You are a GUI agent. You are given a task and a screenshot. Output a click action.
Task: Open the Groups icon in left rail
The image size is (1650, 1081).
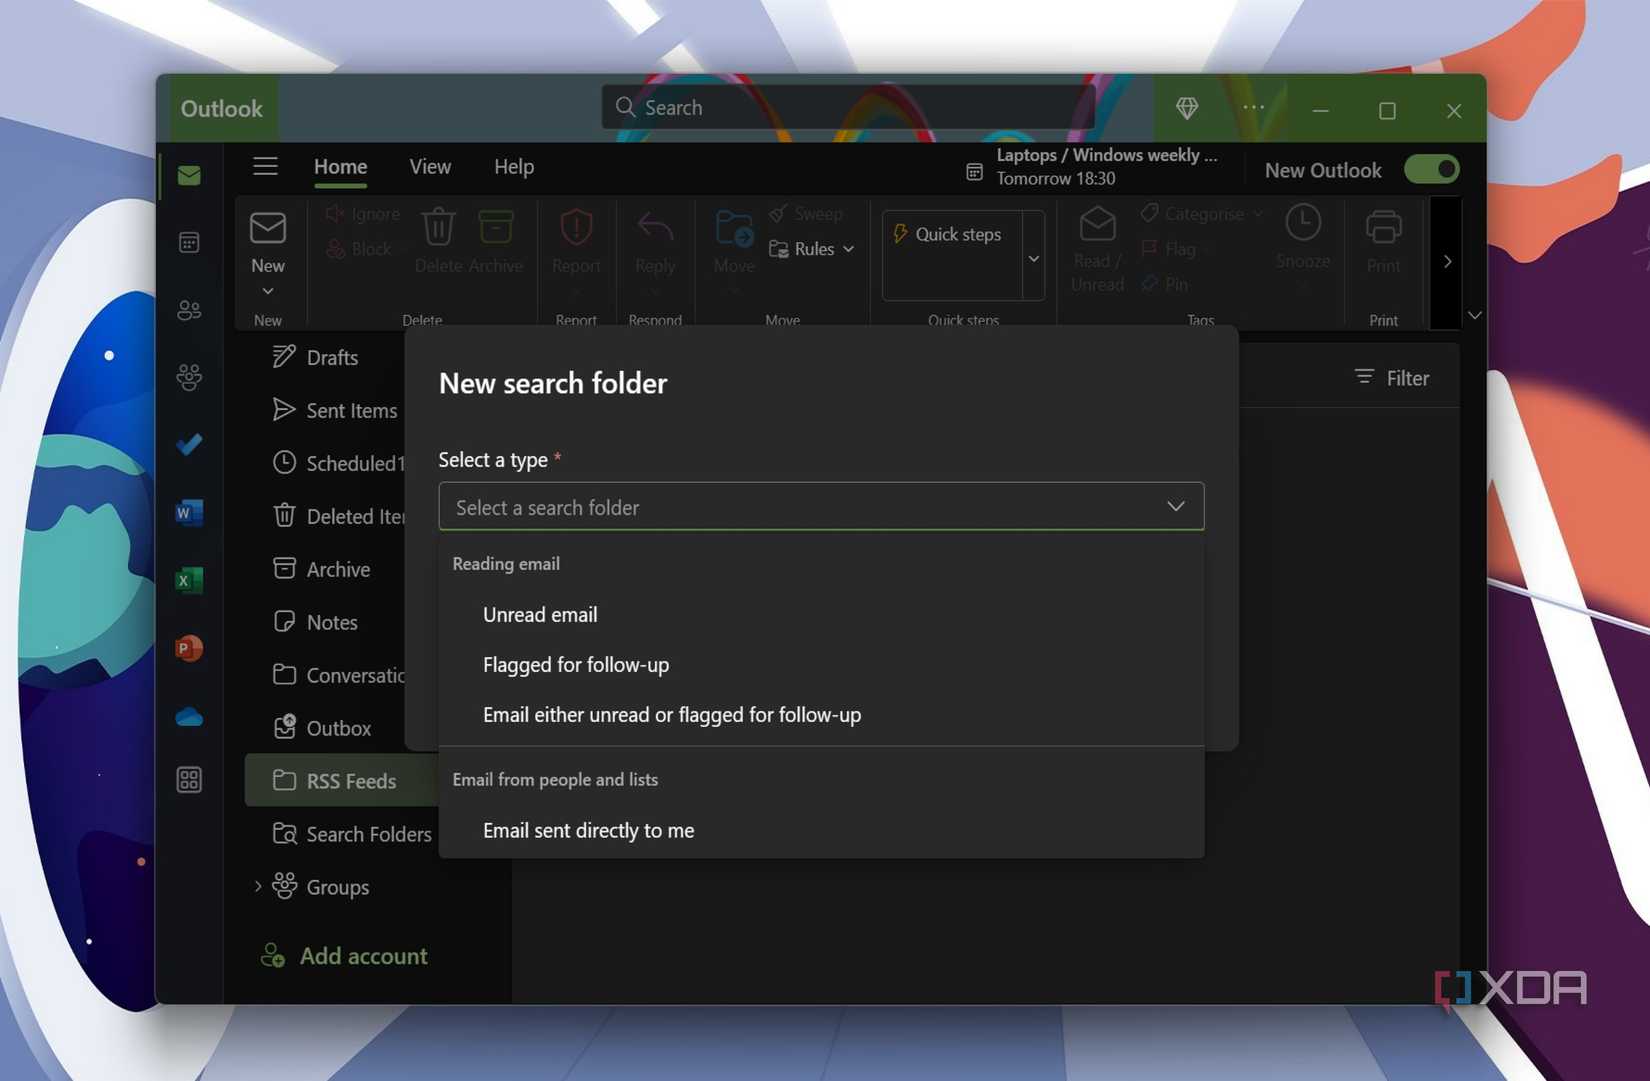pos(189,377)
